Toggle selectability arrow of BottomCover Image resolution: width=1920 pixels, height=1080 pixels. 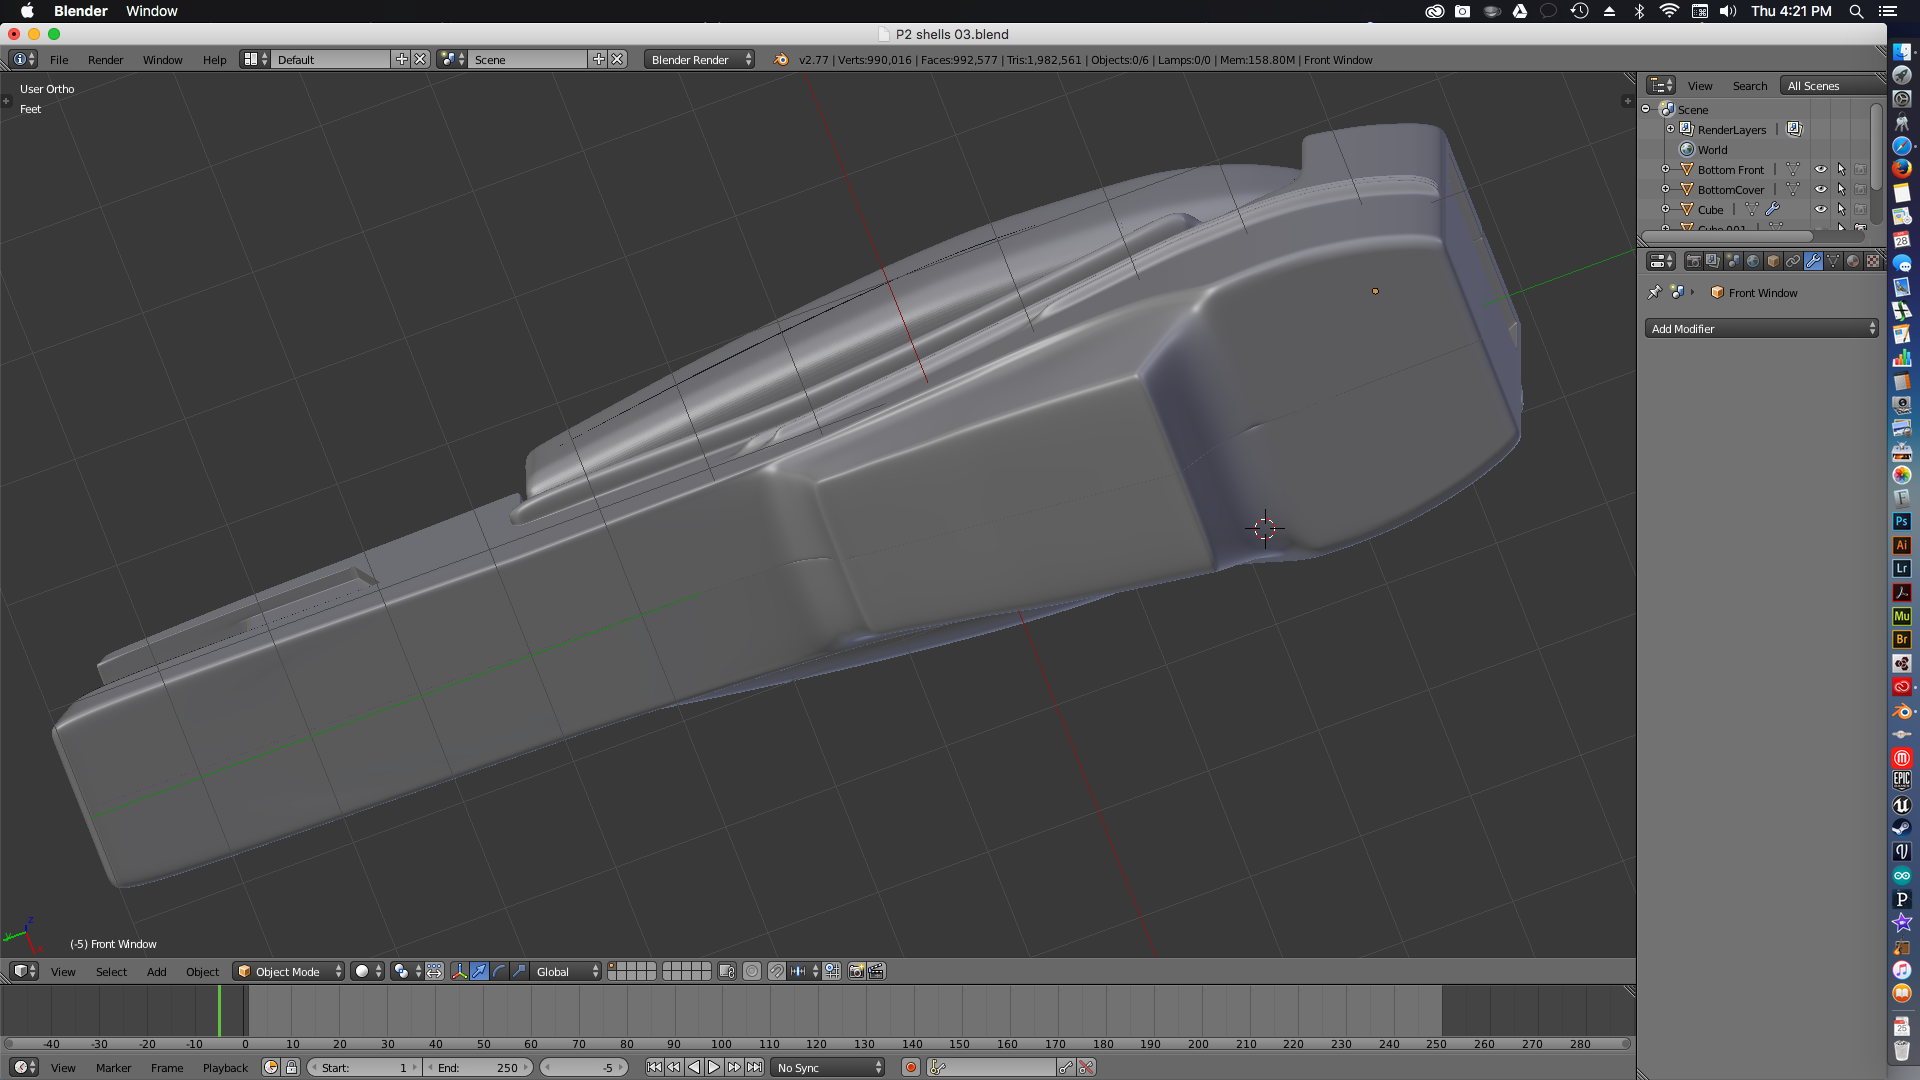coord(1841,189)
